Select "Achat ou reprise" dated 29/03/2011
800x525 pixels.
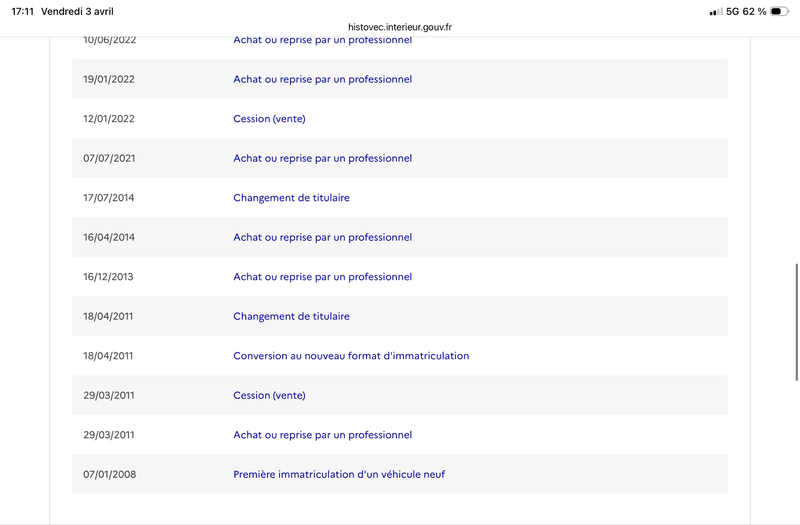[x=322, y=435]
